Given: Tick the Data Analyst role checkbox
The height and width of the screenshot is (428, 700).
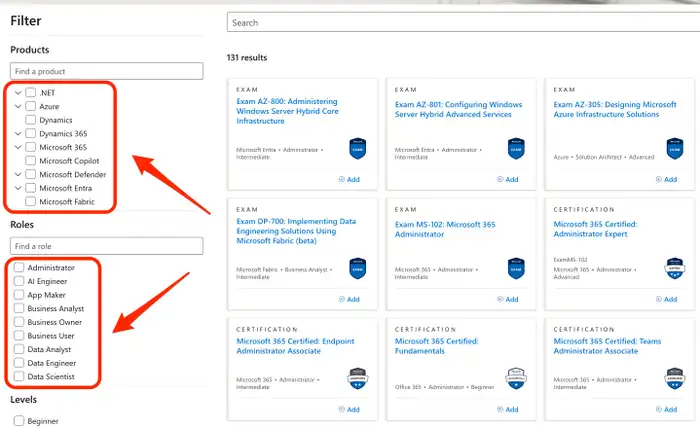Looking at the screenshot, I should click(19, 349).
